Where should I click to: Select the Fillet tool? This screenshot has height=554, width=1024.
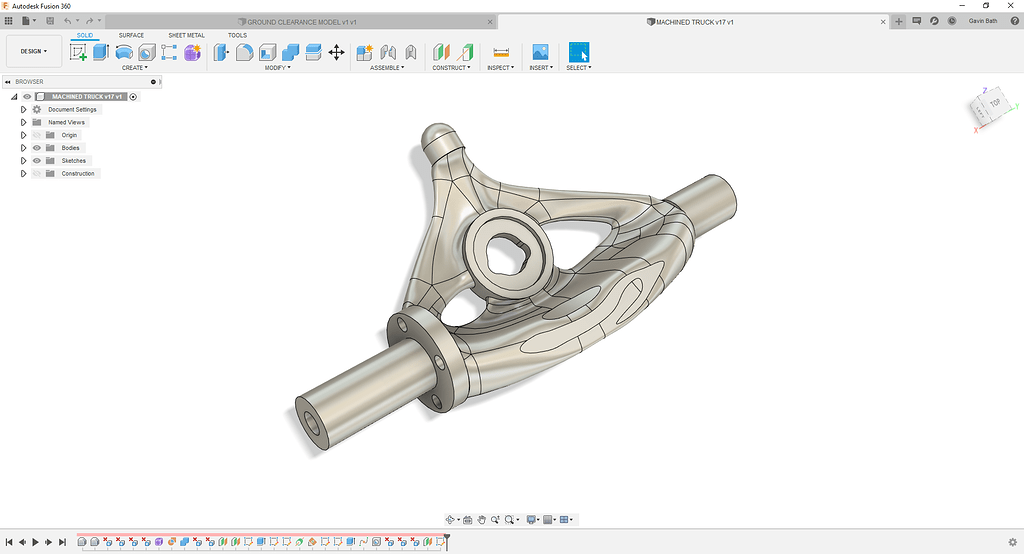click(244, 52)
